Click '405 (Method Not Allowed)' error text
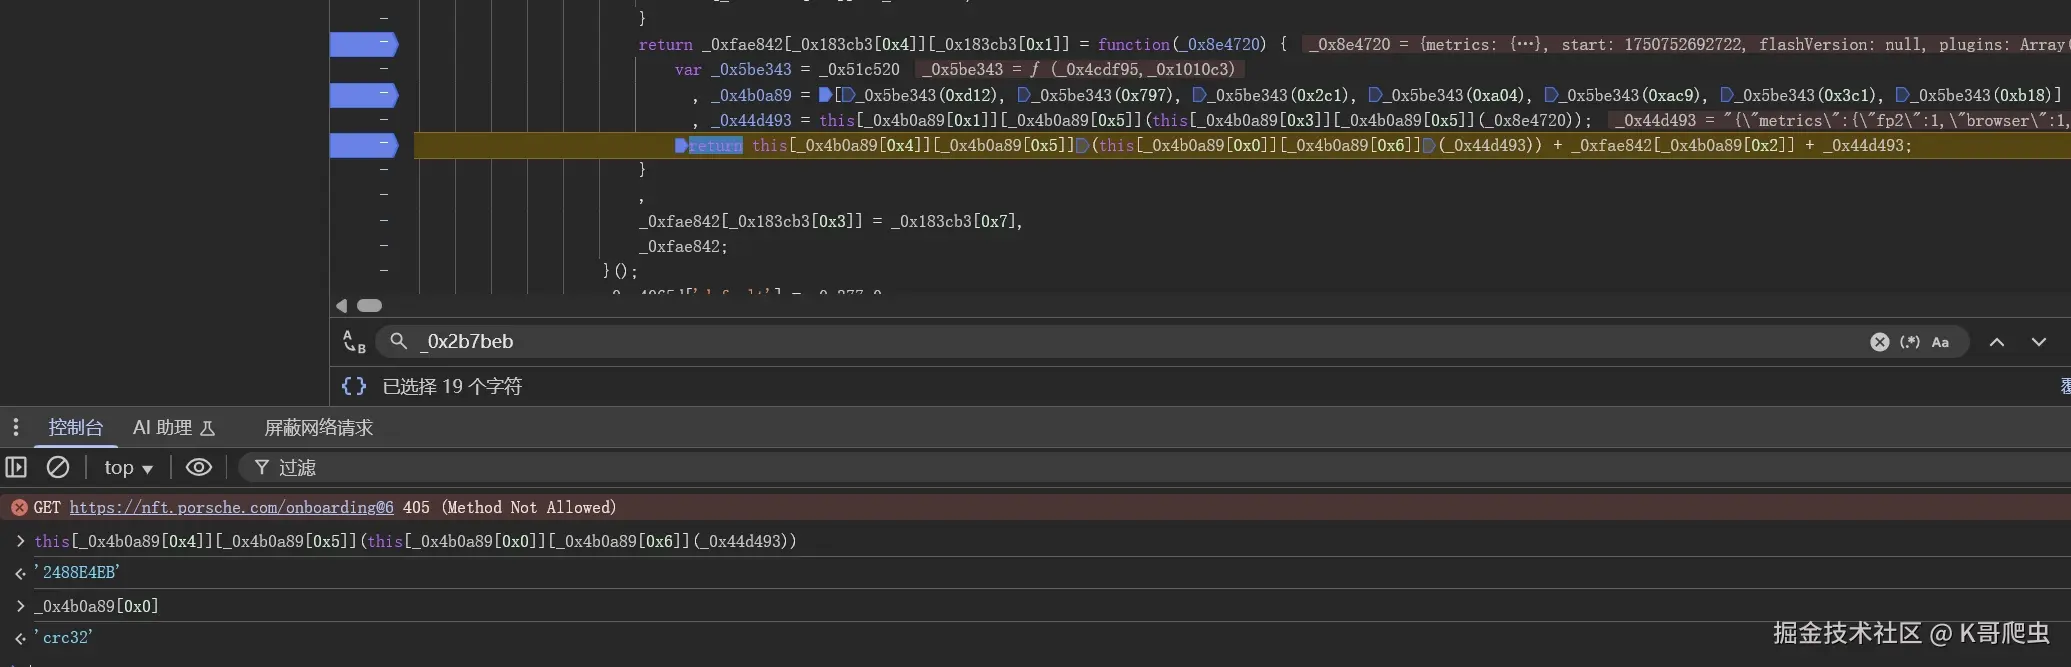2071x667 pixels. pyautogui.click(x=510, y=508)
